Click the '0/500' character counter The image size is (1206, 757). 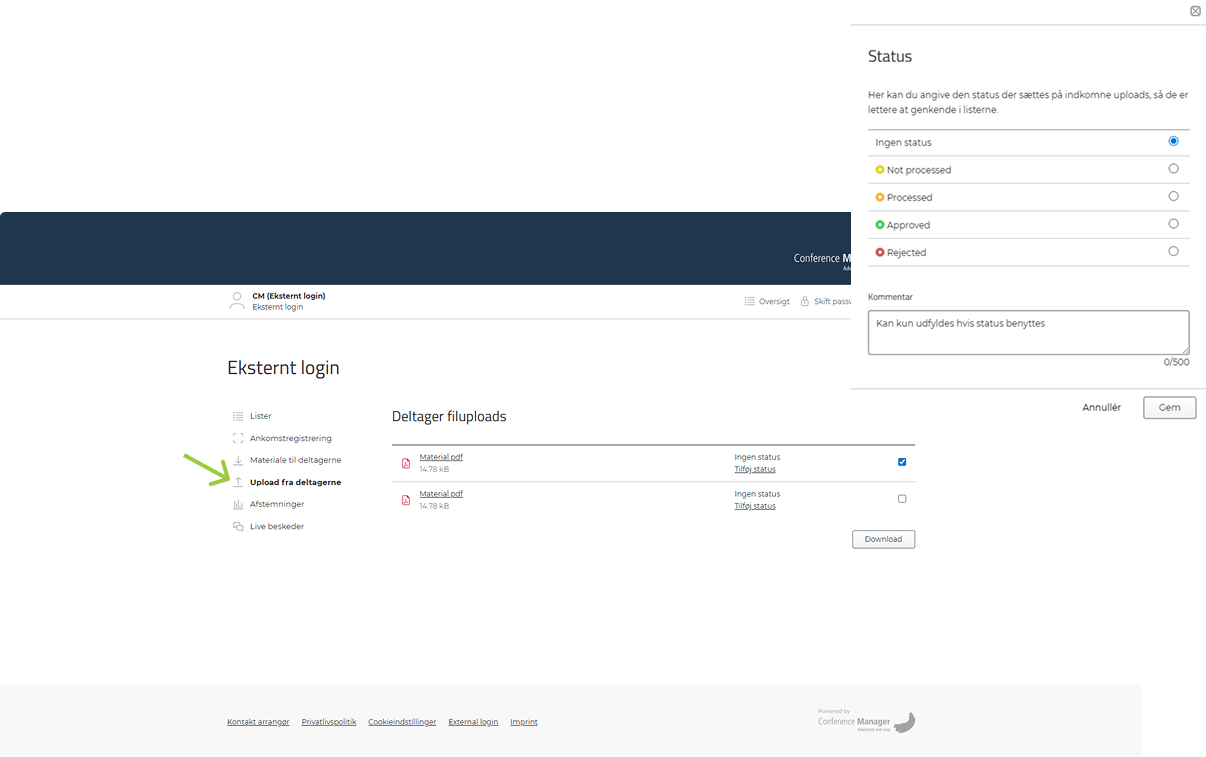pos(1176,362)
